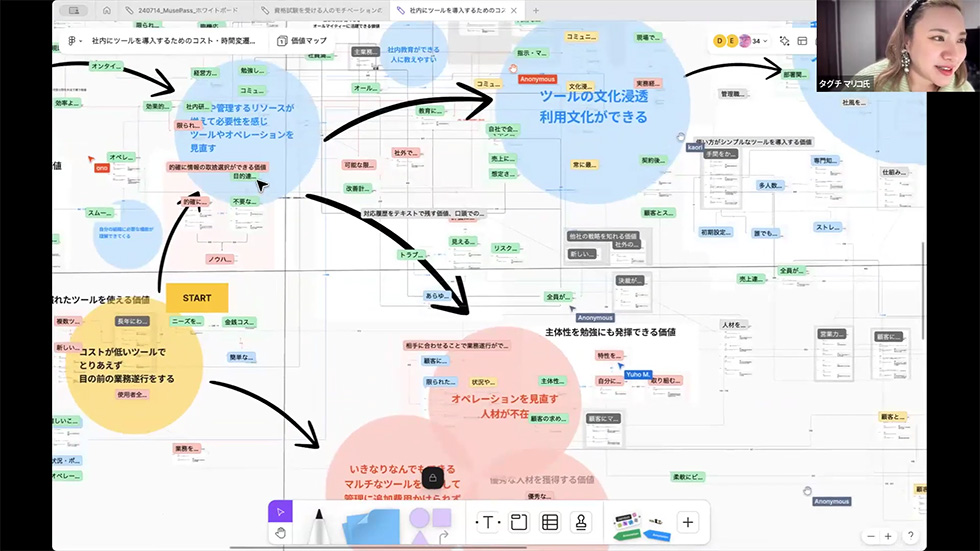Select the sticky note ノウハ…

[x=220, y=259]
